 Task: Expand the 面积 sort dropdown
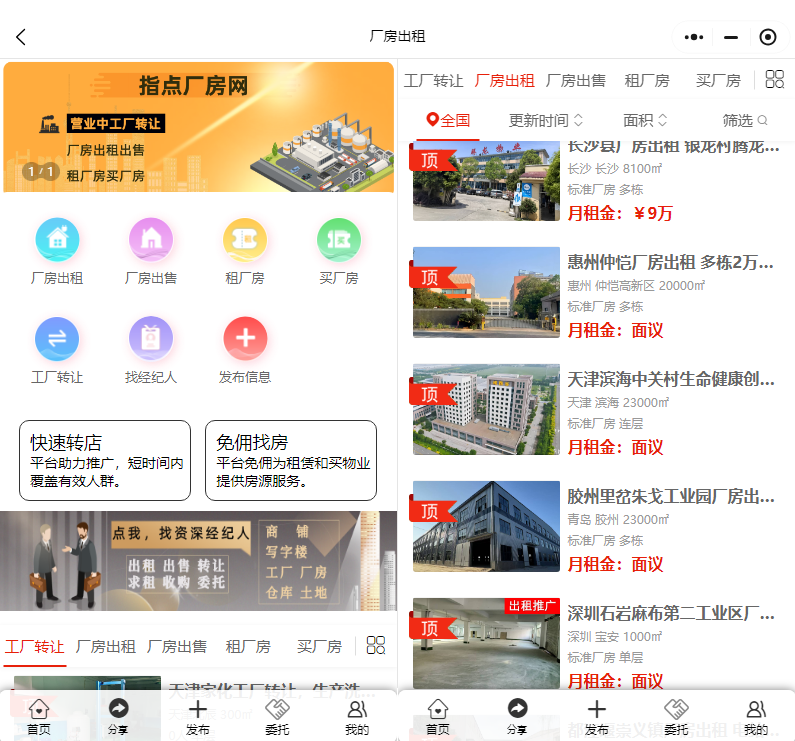[x=644, y=120]
